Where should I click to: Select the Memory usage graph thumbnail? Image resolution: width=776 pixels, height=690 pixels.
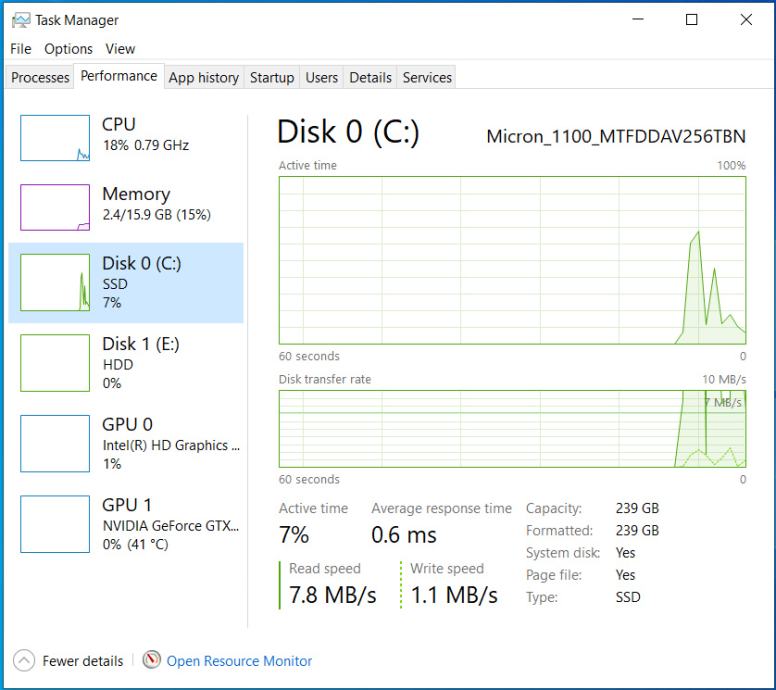coord(55,207)
